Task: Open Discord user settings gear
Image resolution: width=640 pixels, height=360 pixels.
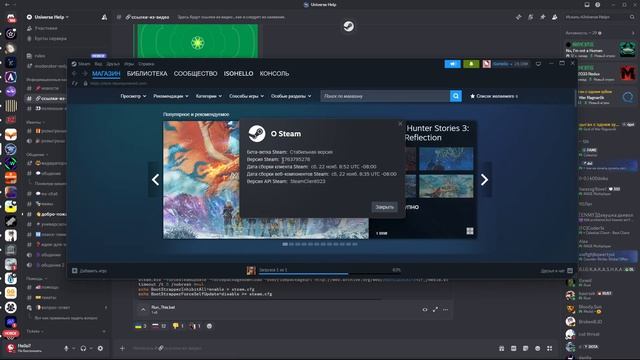Action: [100, 348]
